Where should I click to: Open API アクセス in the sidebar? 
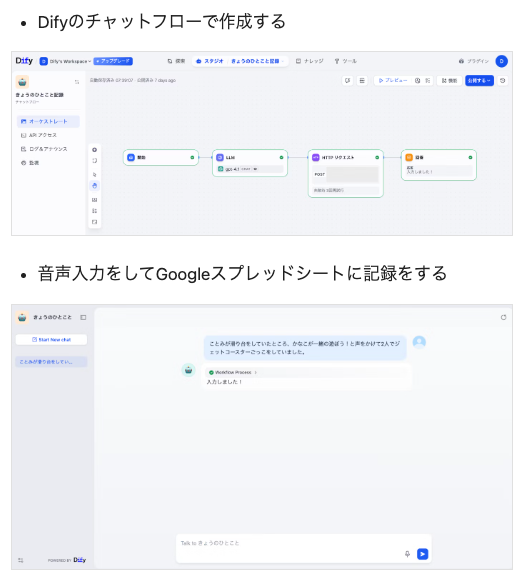39,135
